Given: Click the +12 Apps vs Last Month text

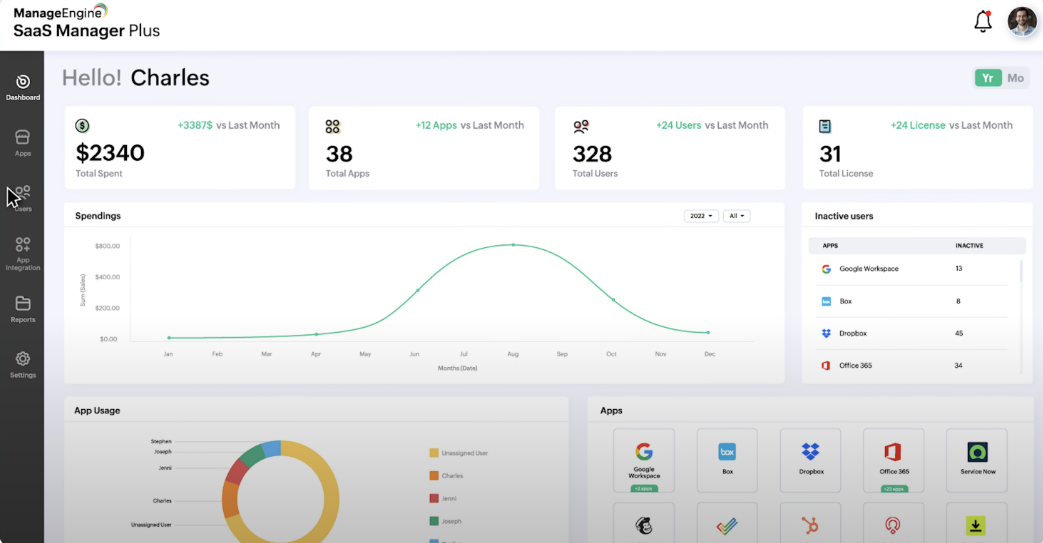Looking at the screenshot, I should (x=470, y=125).
